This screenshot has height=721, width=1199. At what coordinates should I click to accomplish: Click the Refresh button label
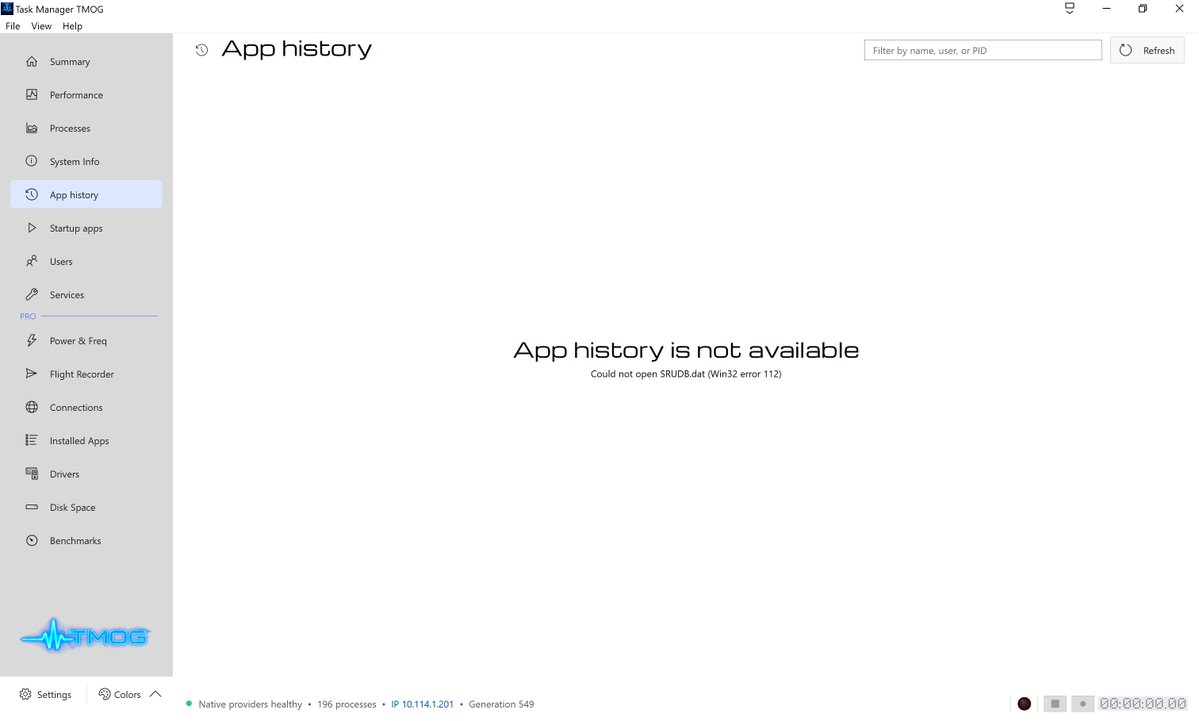tap(1158, 50)
